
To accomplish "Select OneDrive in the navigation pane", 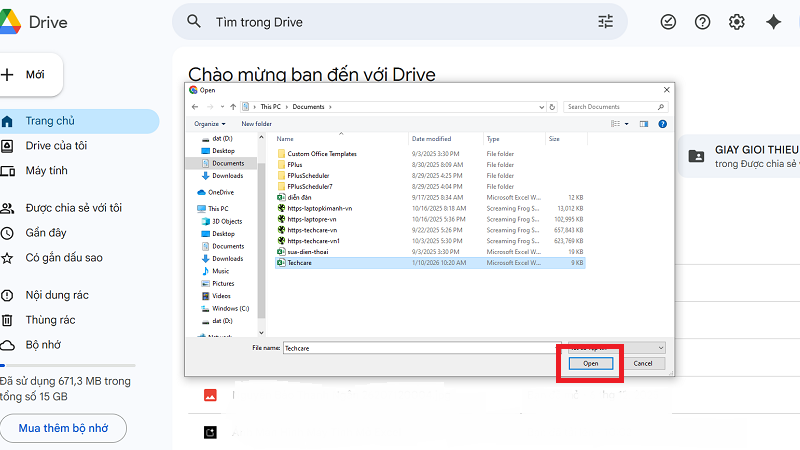I will tap(220, 192).
